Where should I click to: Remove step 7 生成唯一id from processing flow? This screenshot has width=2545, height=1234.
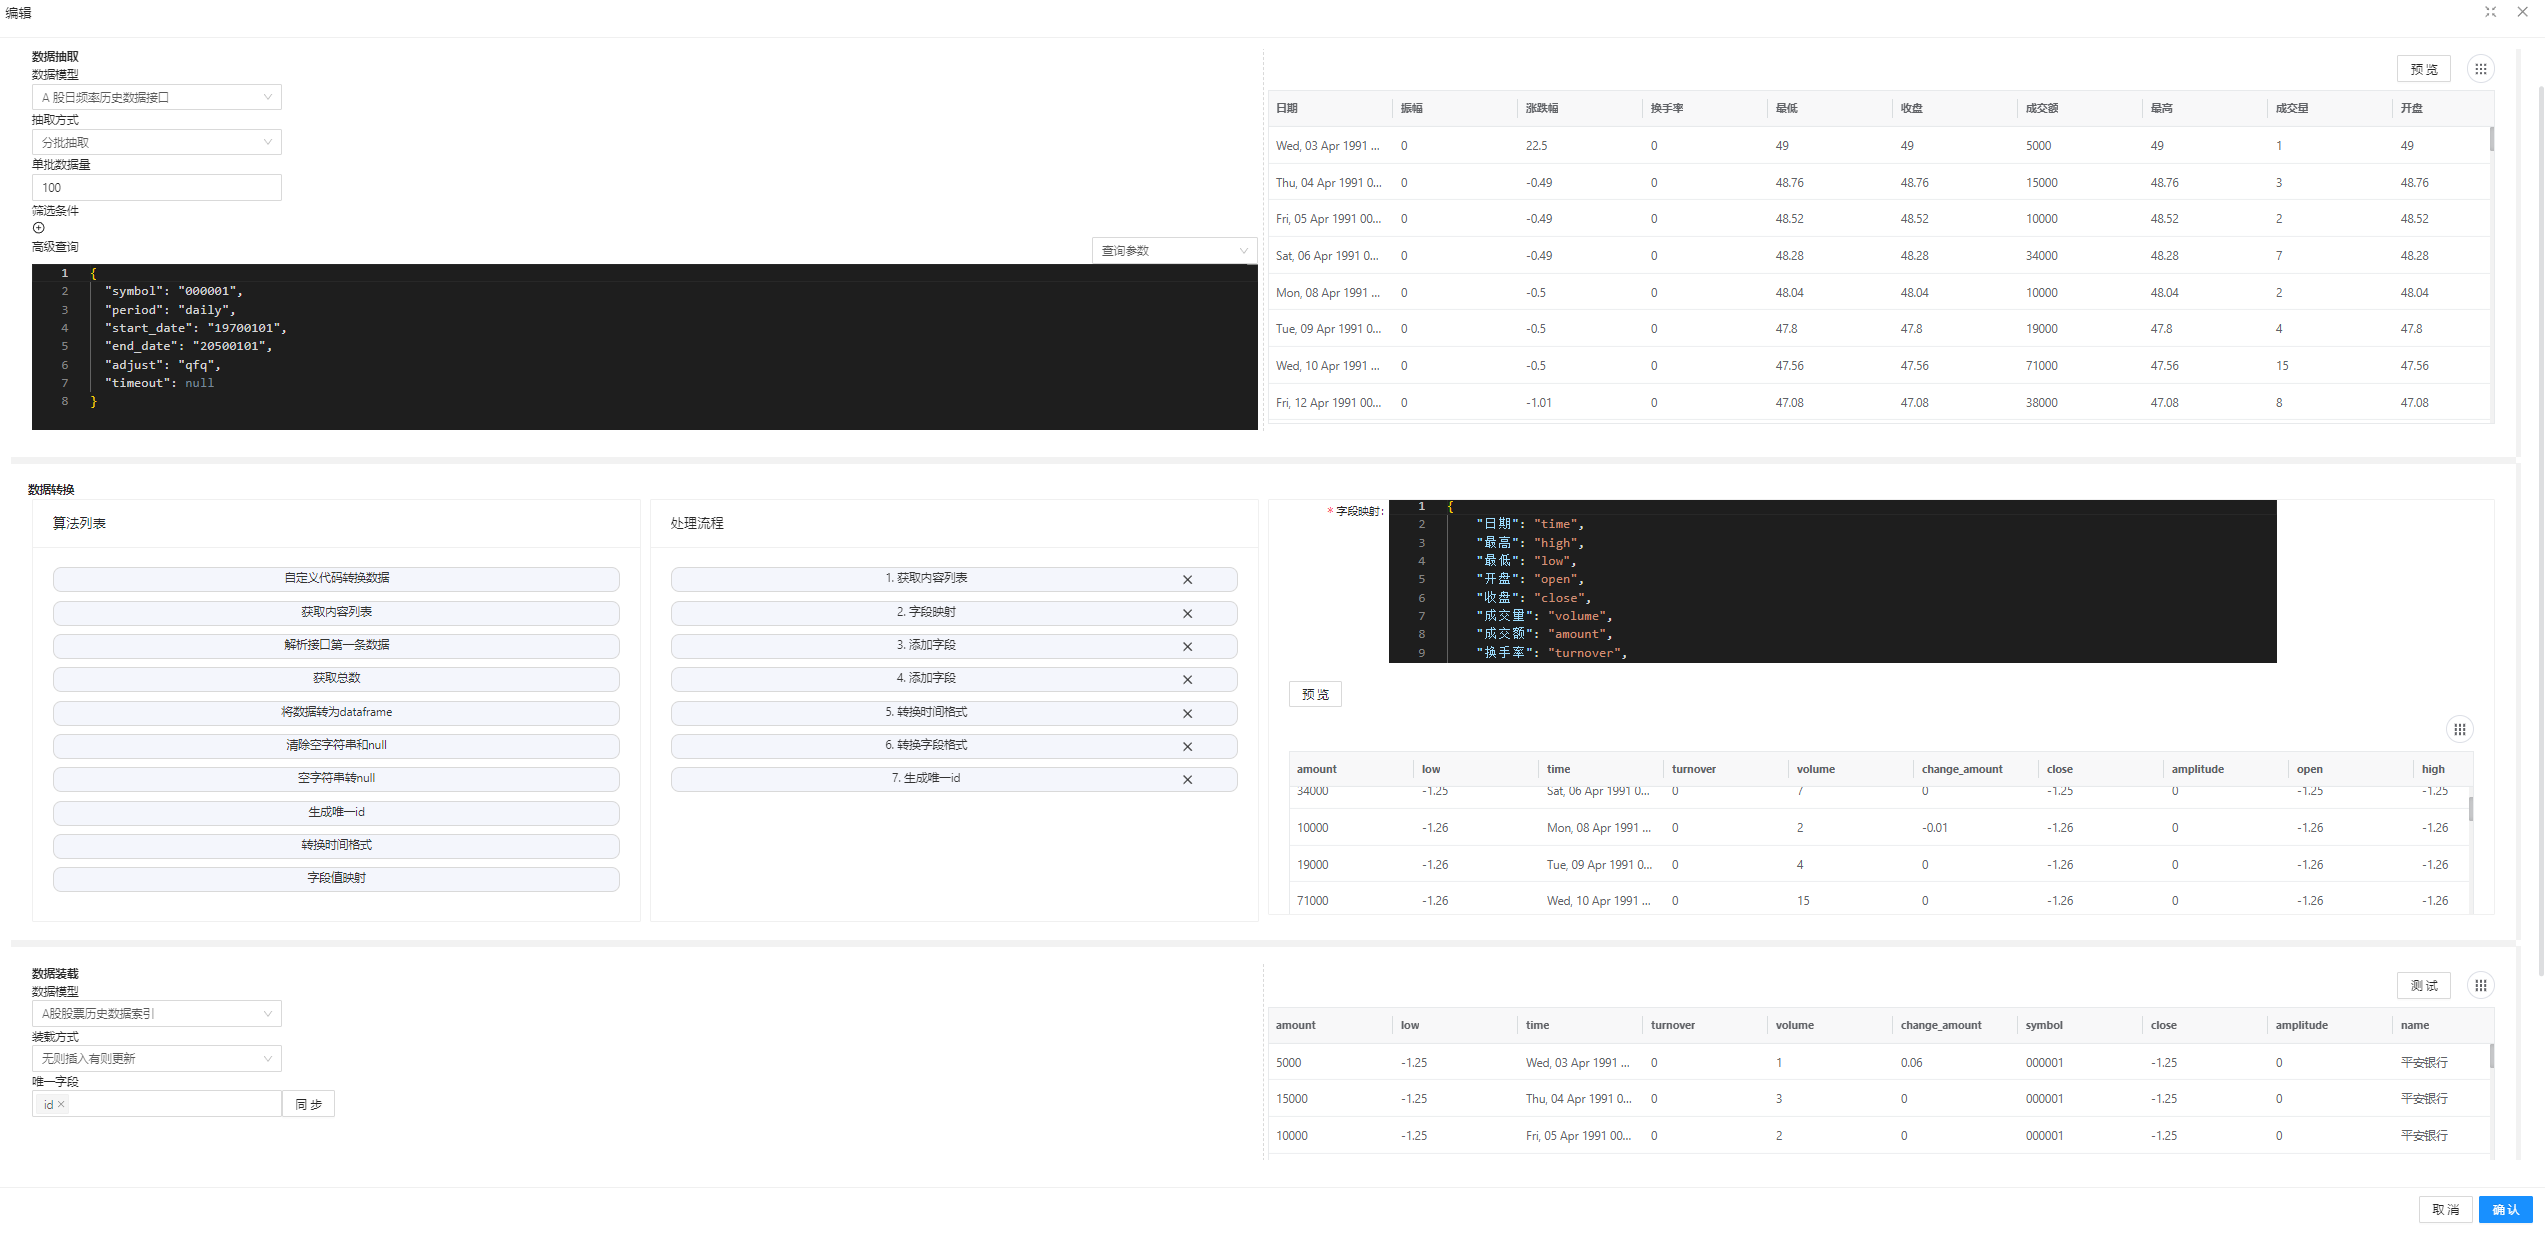[1187, 779]
